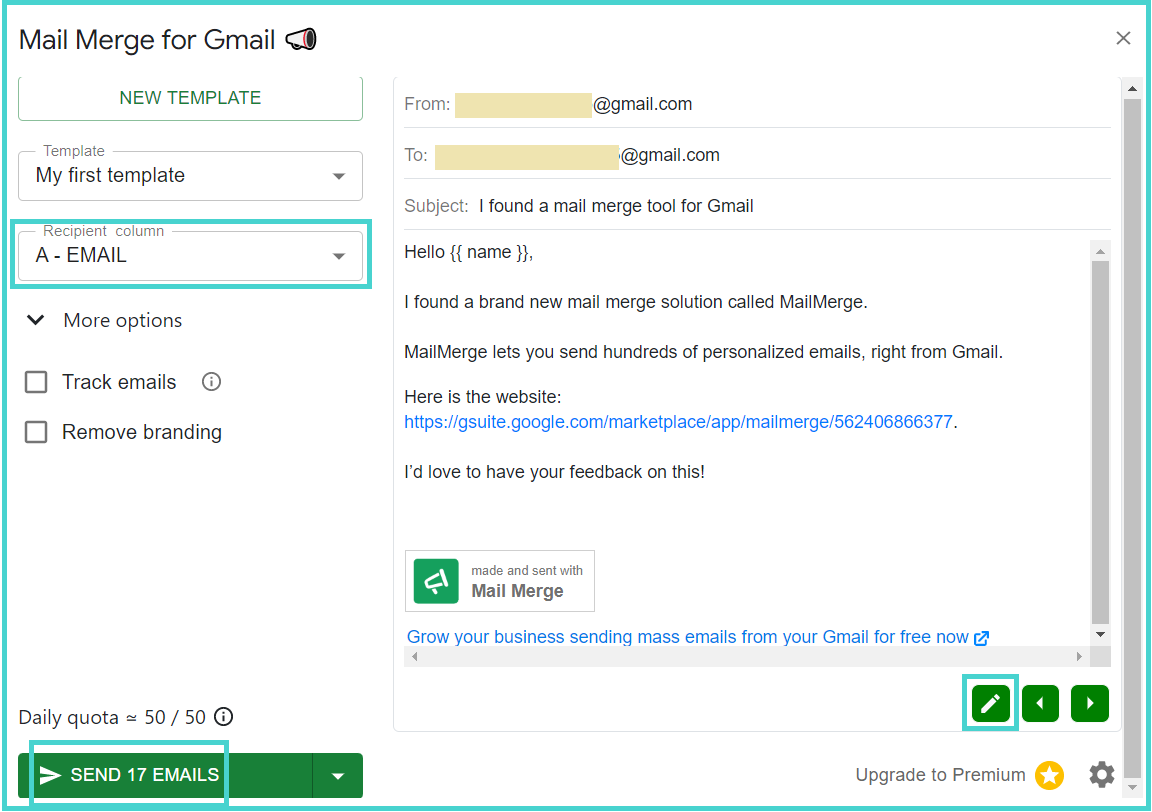Click the NEW TEMPLATE button
The image size is (1152, 812).
click(190, 98)
